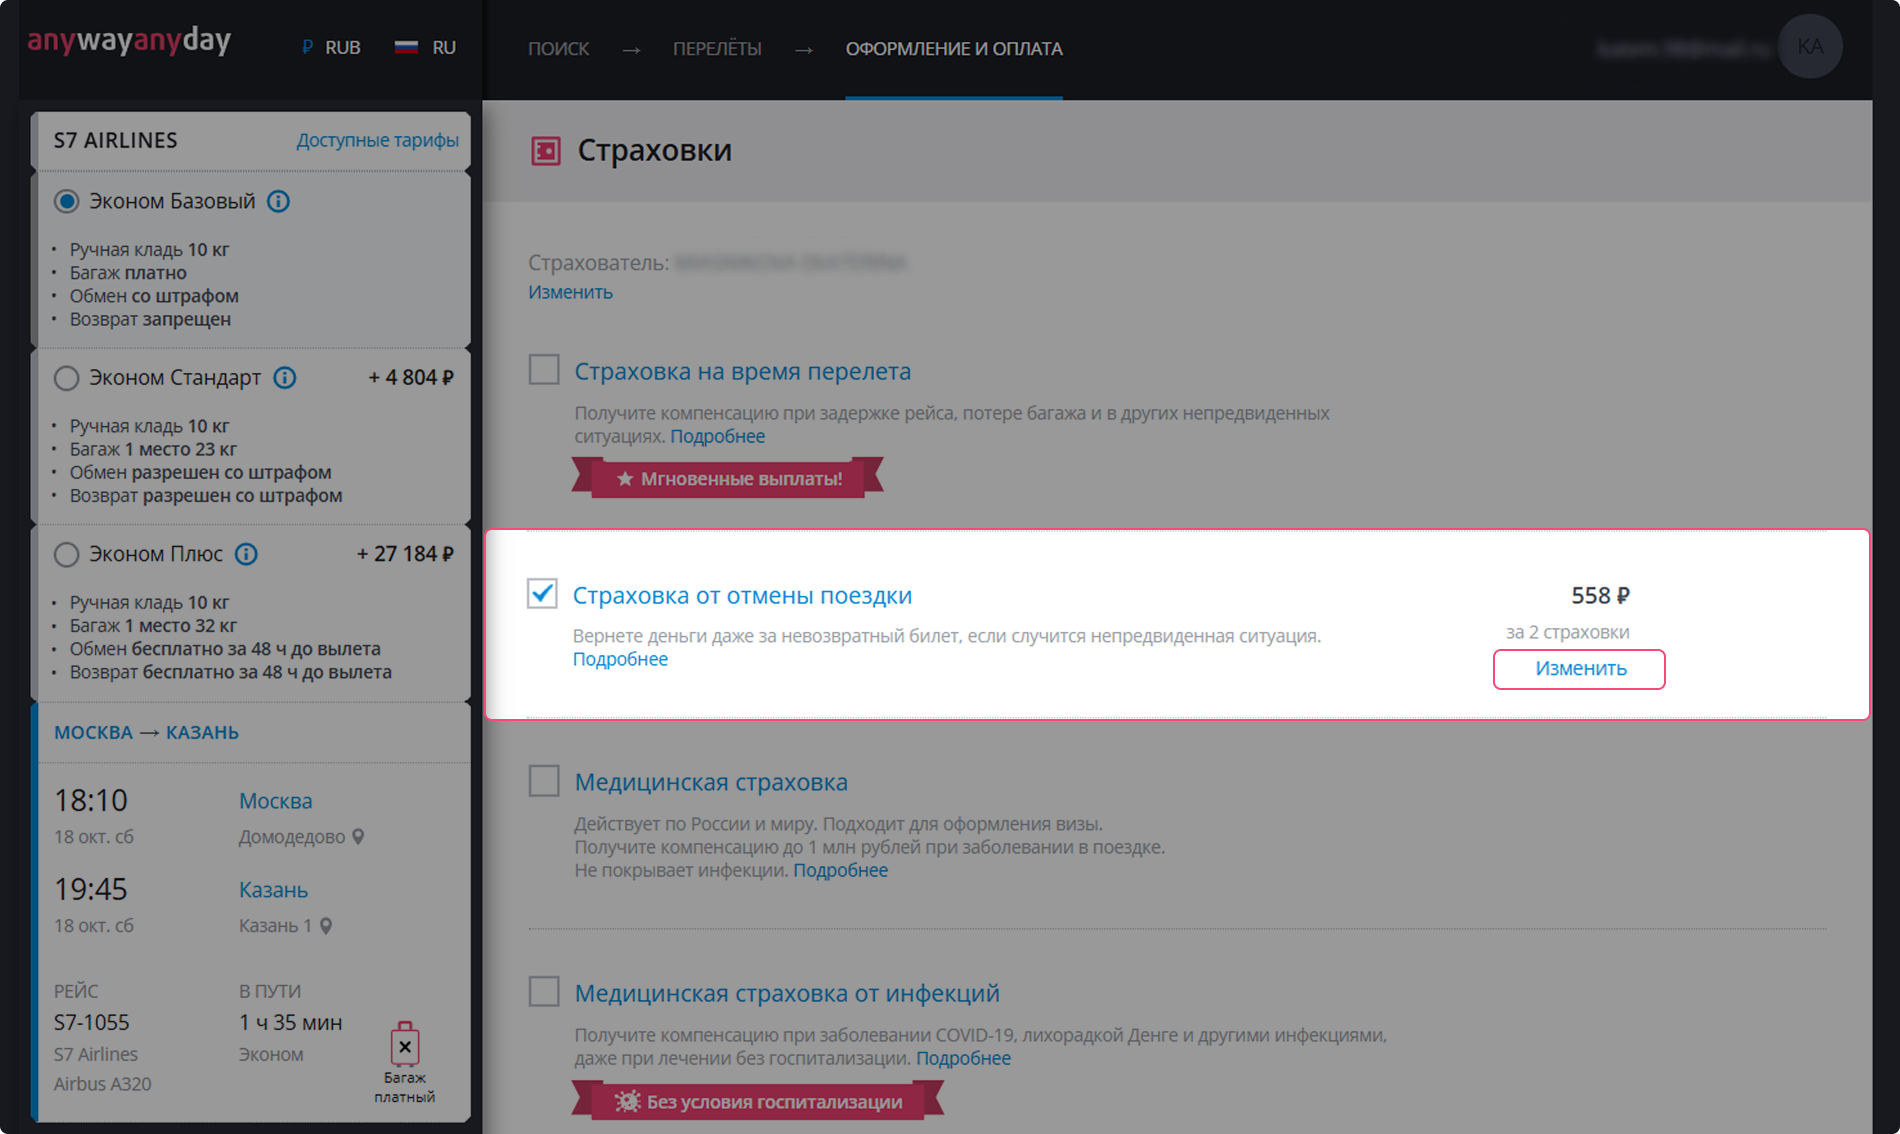Uncheck Страховка от отмены поездки checkbox
1900x1134 pixels.
pos(542,594)
